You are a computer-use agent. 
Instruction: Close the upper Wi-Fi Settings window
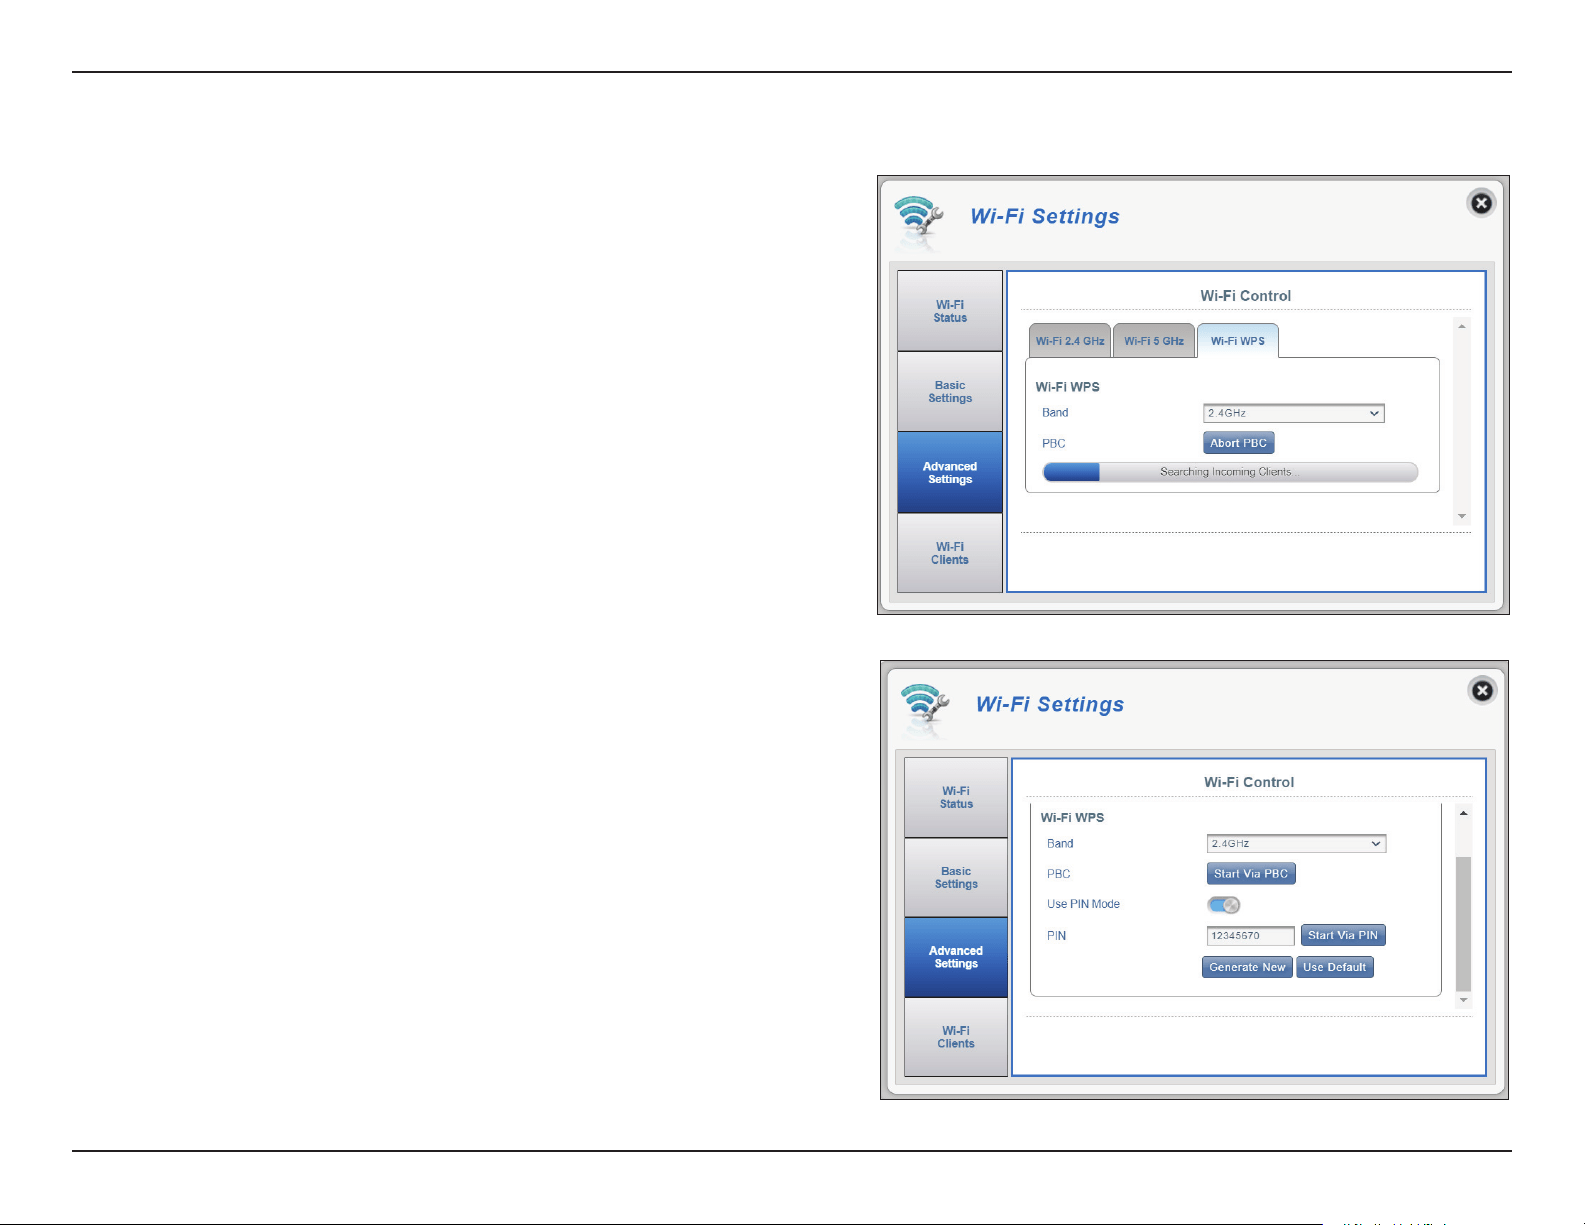1481,203
